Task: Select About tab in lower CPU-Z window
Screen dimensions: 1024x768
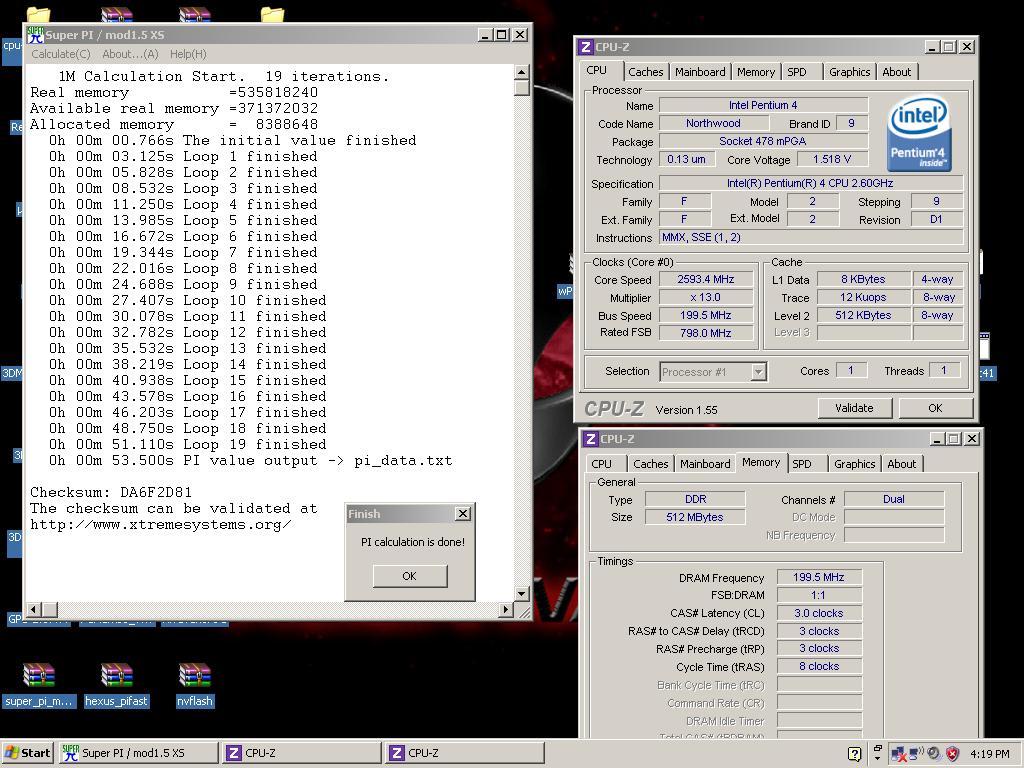Action: (902, 464)
